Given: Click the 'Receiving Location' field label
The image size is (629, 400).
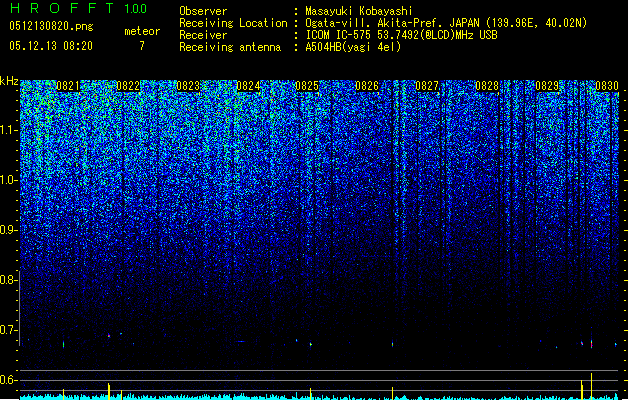Looking at the screenshot, I should [233, 23].
